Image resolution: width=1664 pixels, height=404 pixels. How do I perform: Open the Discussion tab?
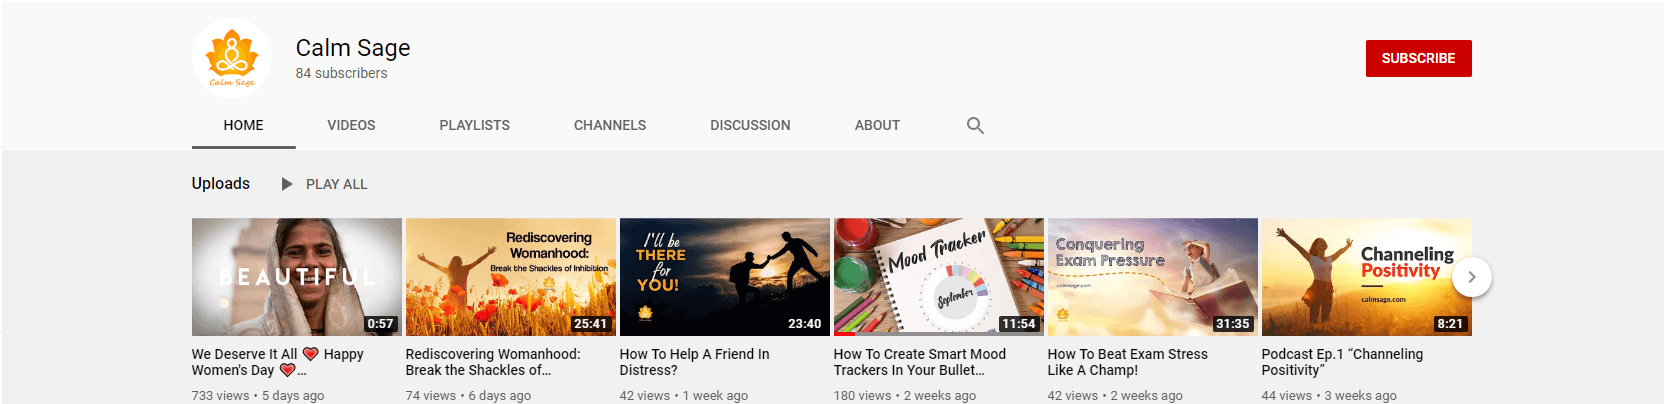click(750, 125)
